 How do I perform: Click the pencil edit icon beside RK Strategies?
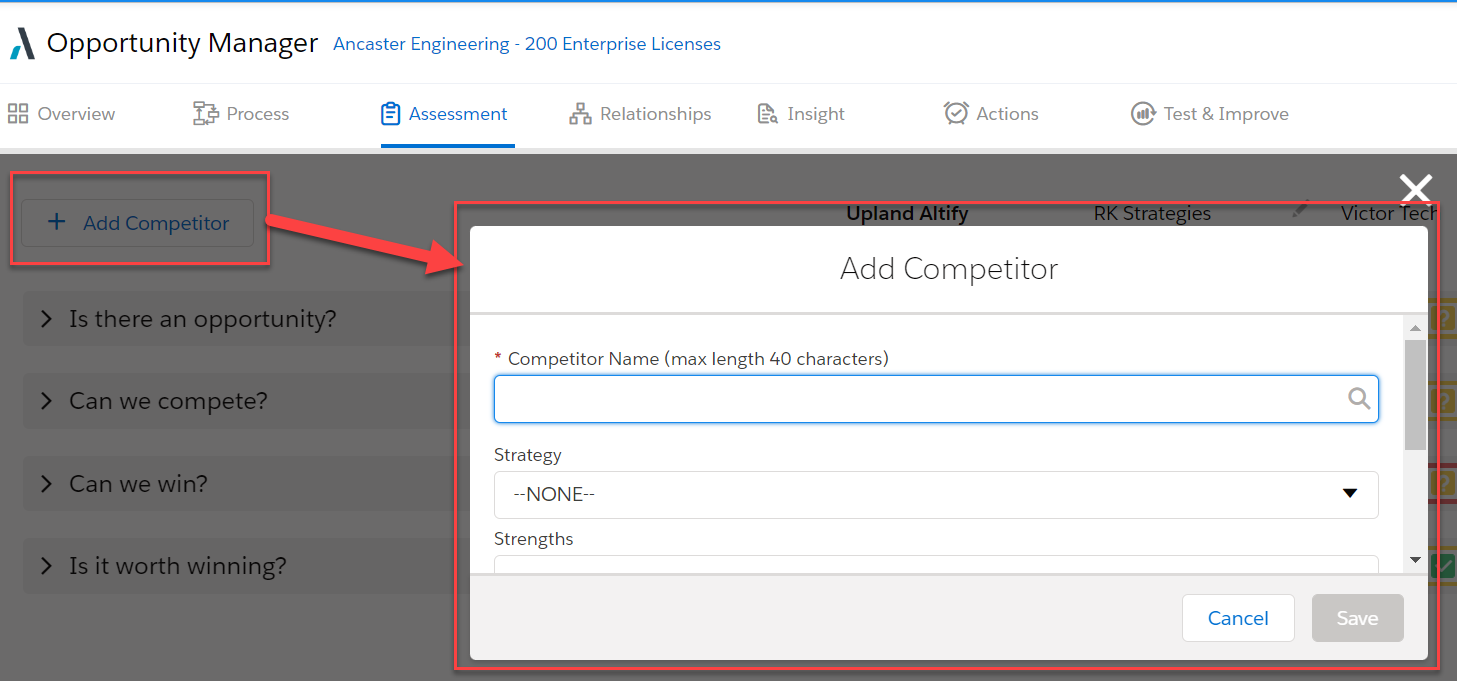(x=1300, y=209)
